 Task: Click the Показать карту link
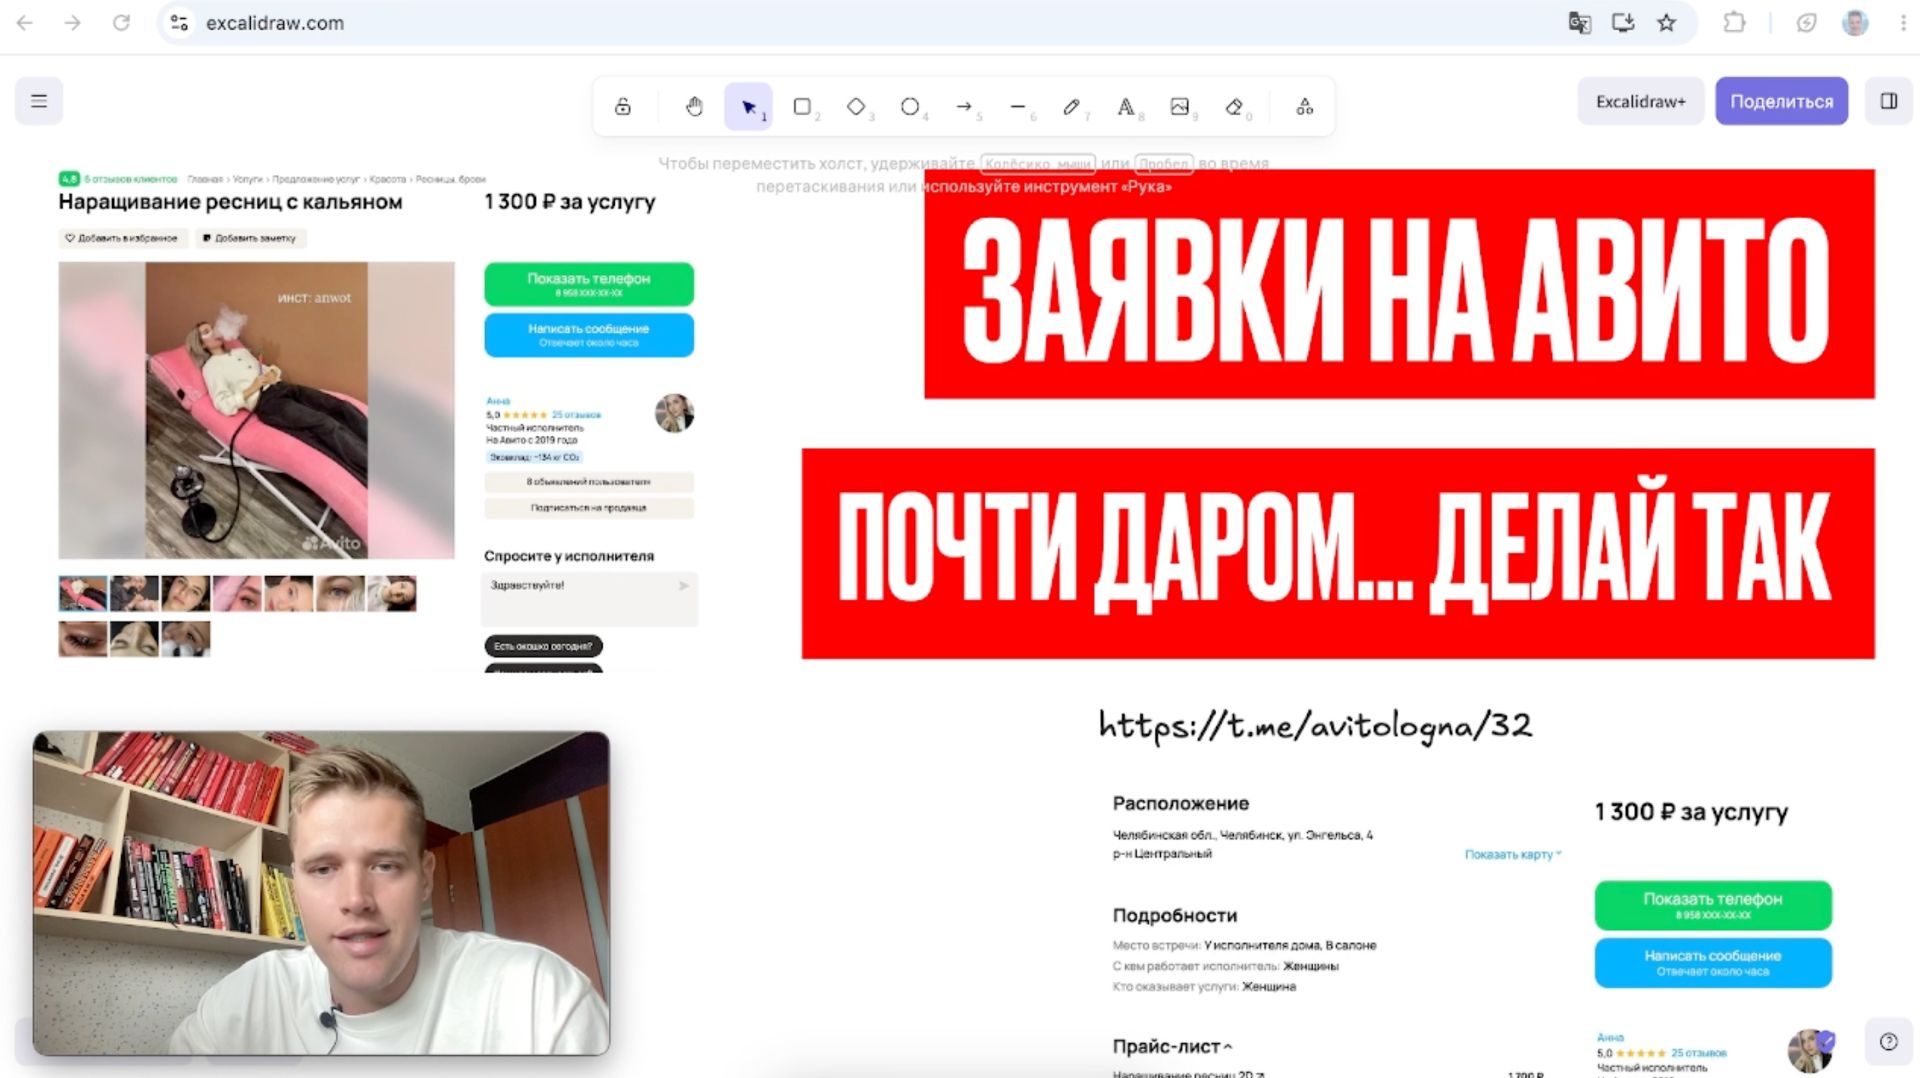tap(1512, 854)
